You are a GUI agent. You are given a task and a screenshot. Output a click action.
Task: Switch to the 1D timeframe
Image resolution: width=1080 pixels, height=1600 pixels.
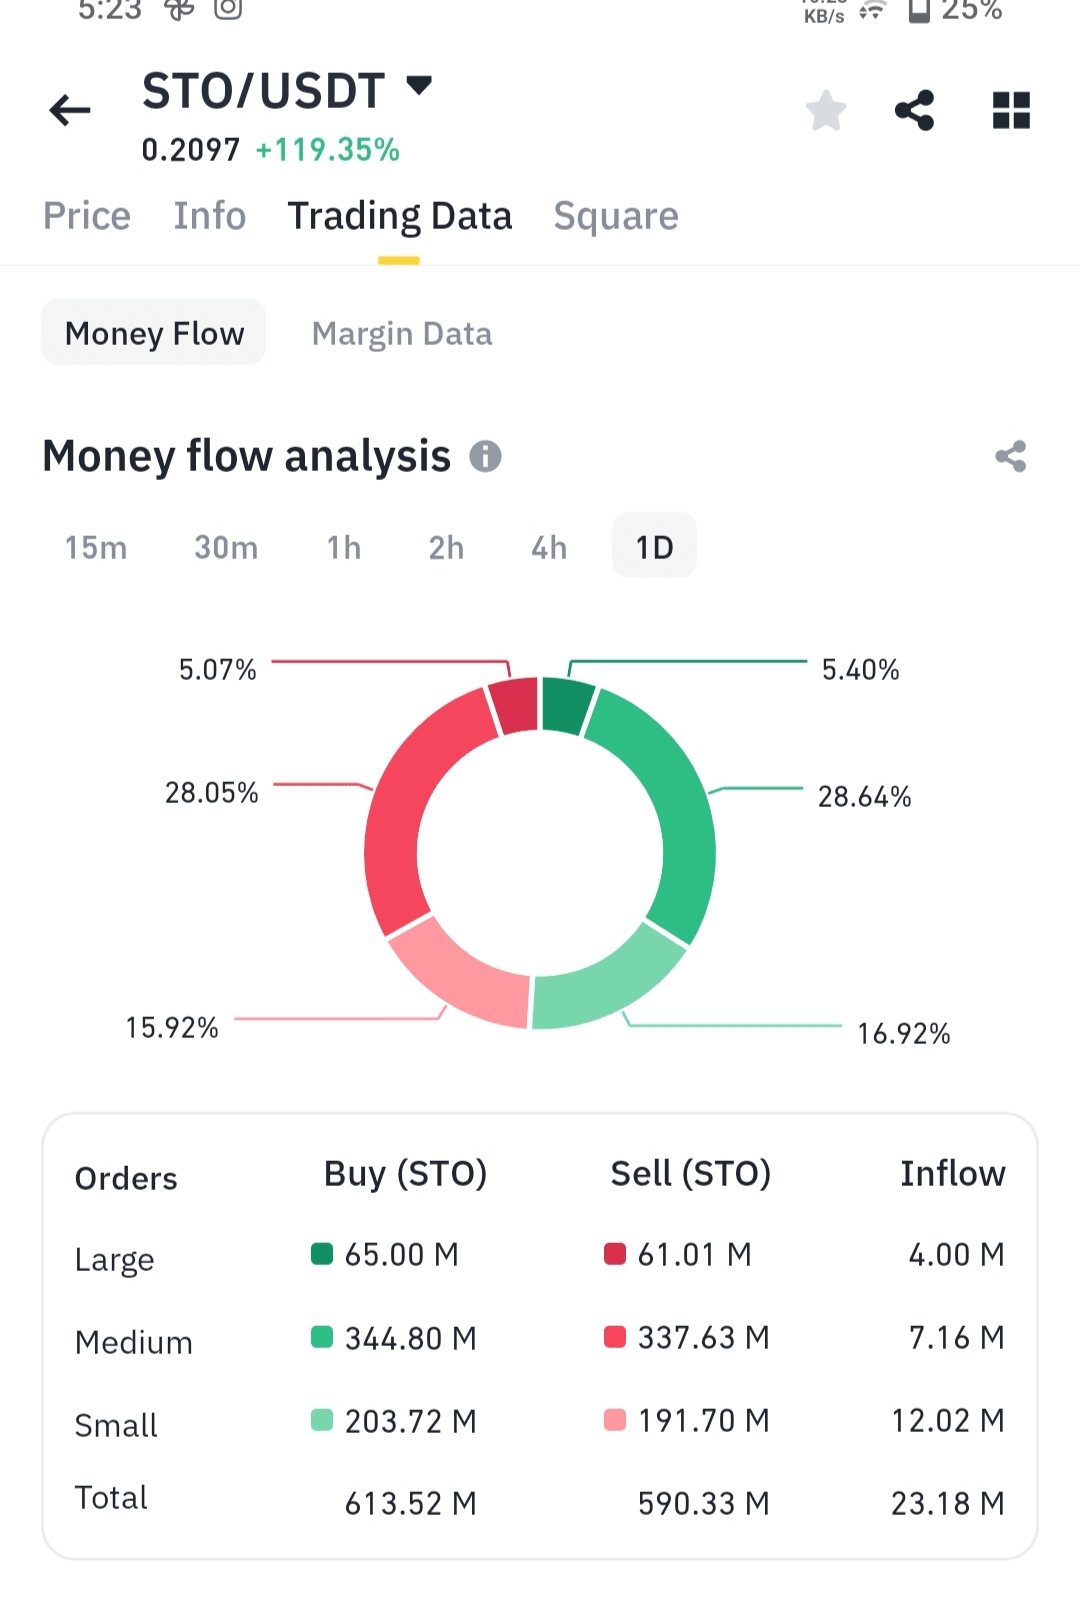[x=654, y=547]
